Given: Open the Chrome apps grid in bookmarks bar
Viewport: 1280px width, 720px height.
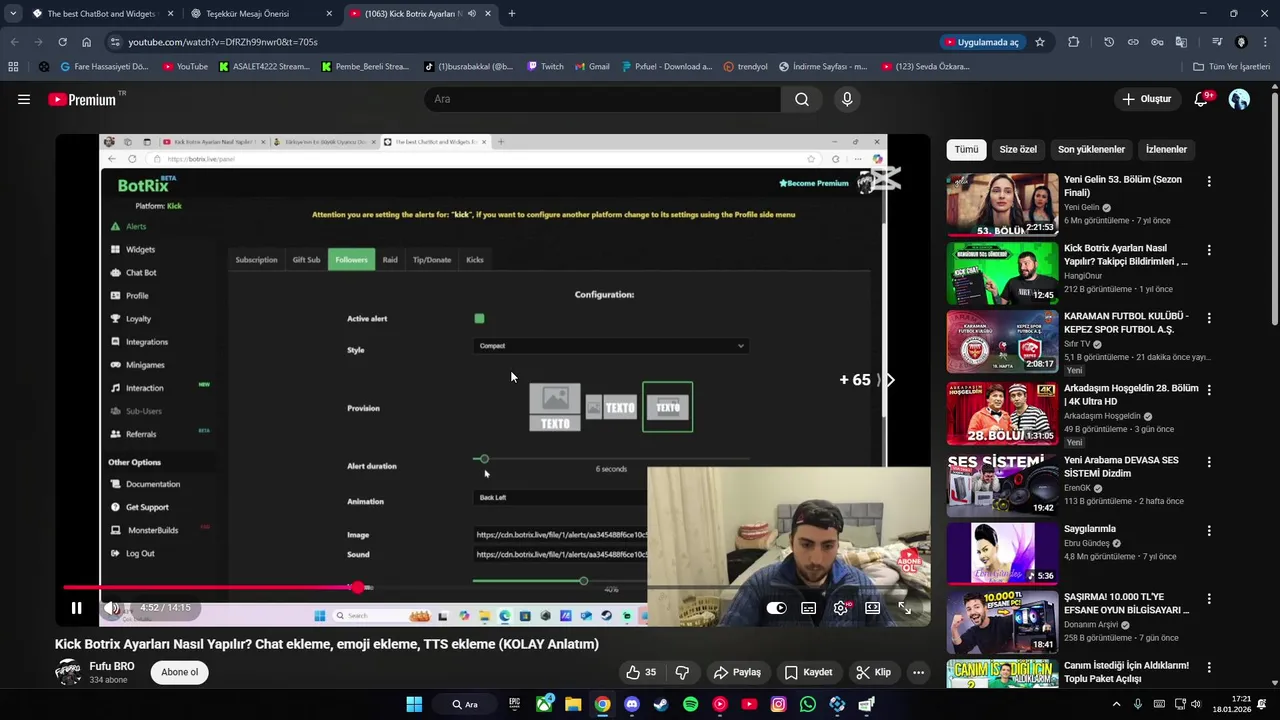Looking at the screenshot, I should coord(13,67).
